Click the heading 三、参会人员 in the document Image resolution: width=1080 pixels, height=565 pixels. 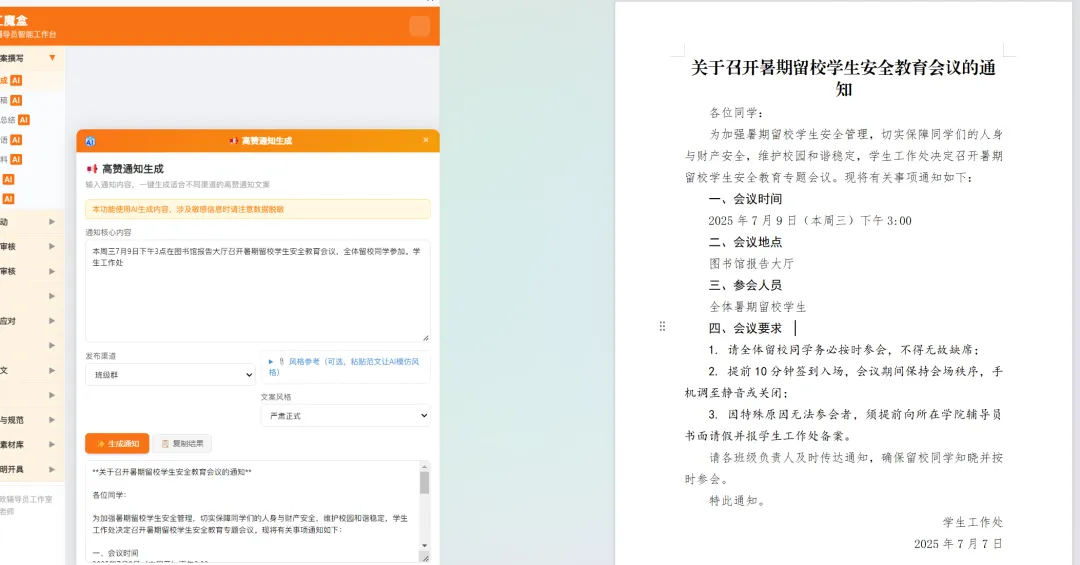click(745, 285)
